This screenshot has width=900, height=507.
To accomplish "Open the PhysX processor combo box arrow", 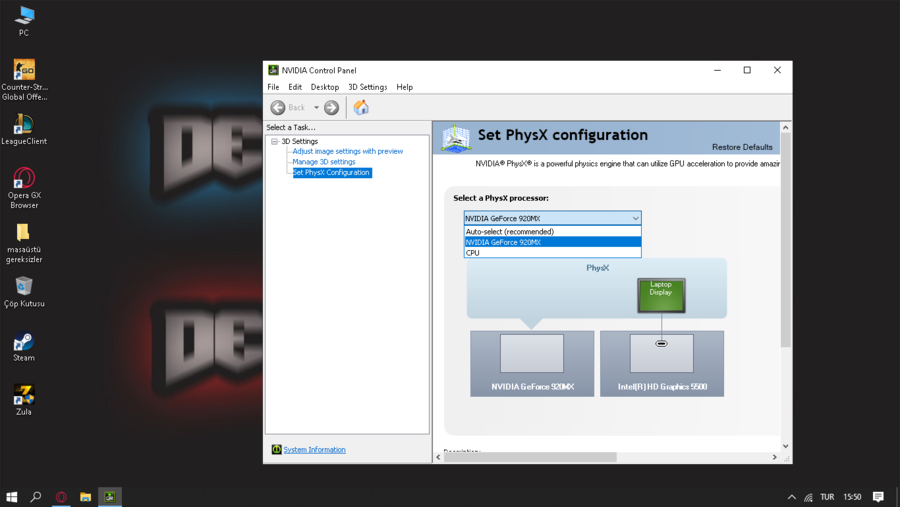I will [x=635, y=218].
